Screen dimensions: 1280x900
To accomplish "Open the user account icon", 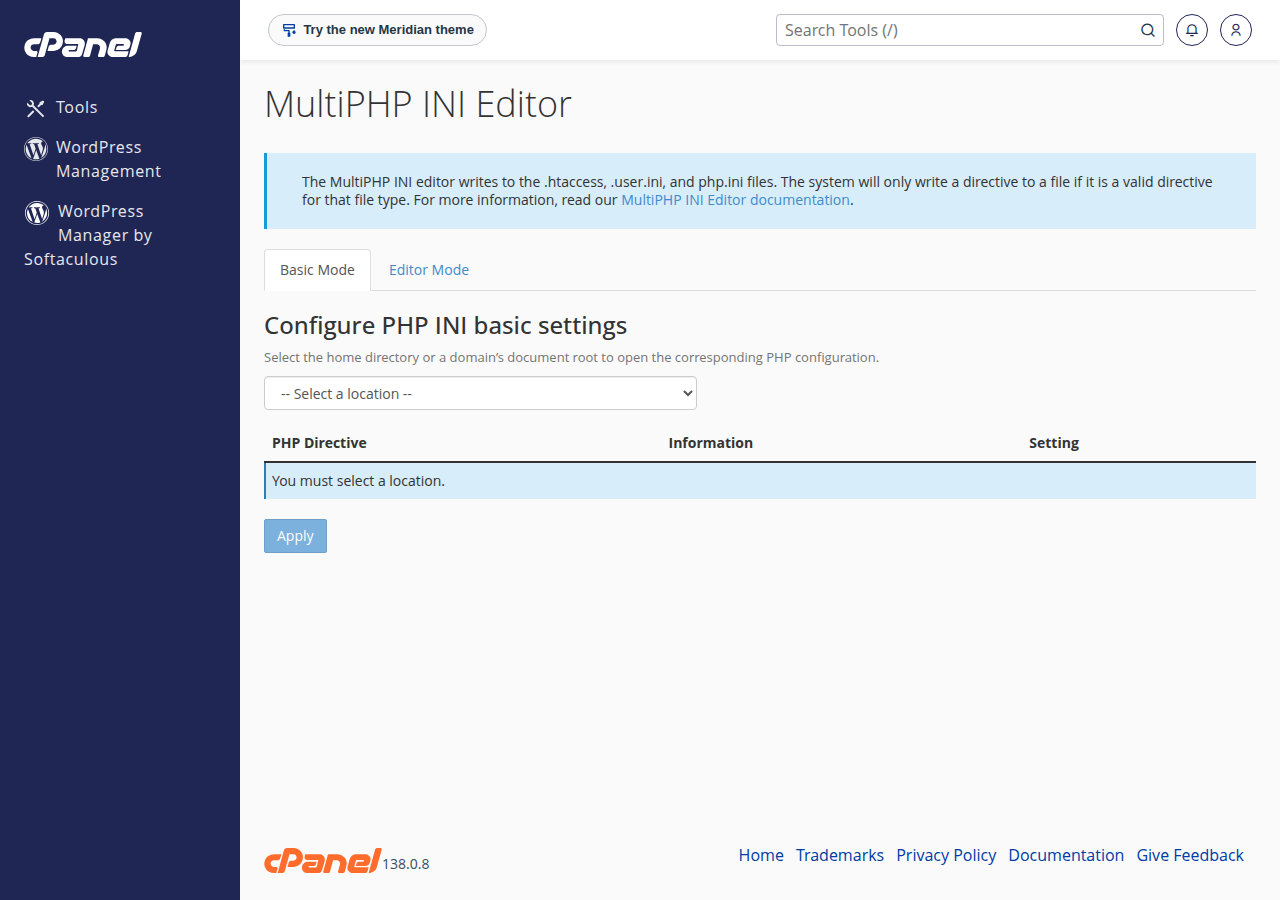I will click(x=1236, y=30).
